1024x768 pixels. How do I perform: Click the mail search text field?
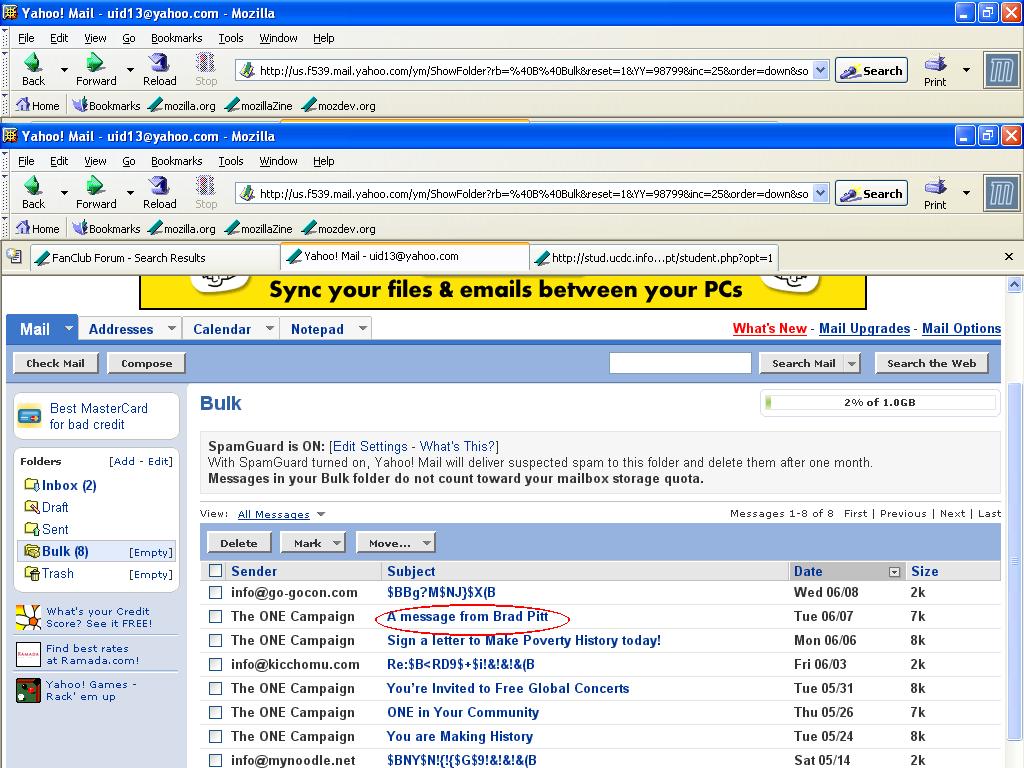click(x=680, y=363)
